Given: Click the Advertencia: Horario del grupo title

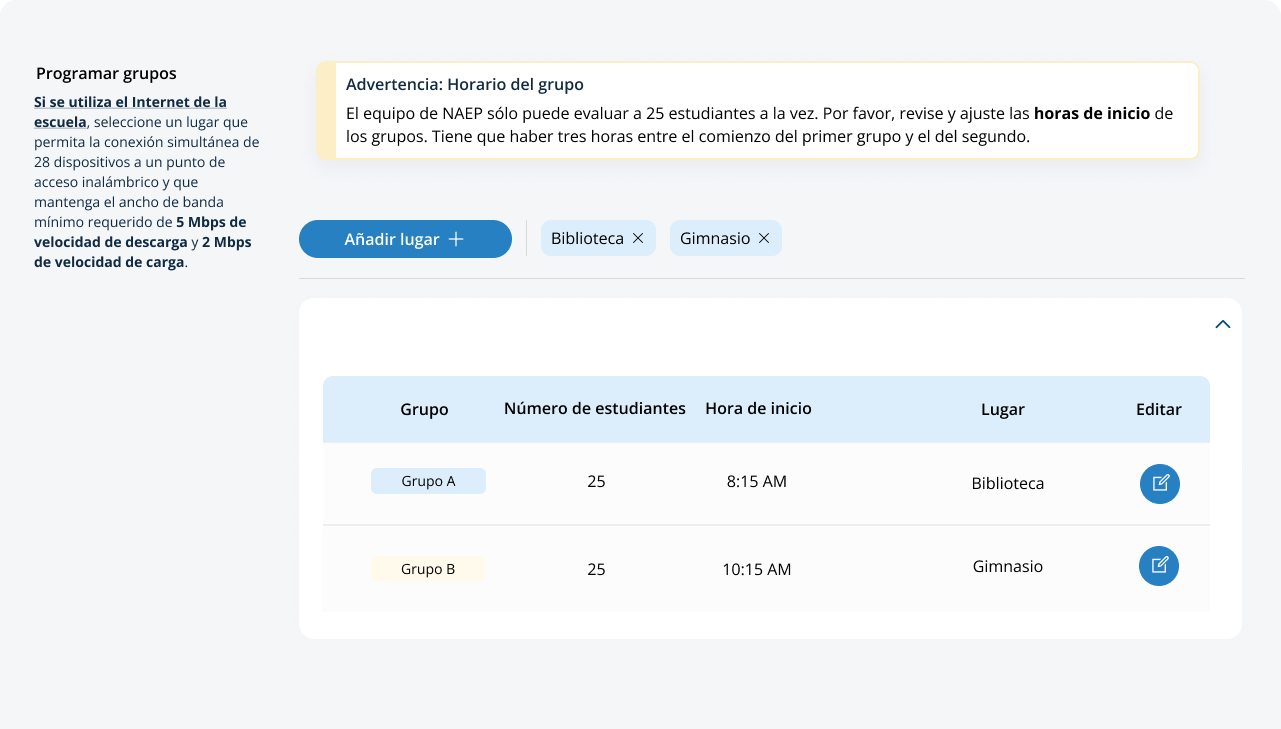Looking at the screenshot, I should 464,85.
